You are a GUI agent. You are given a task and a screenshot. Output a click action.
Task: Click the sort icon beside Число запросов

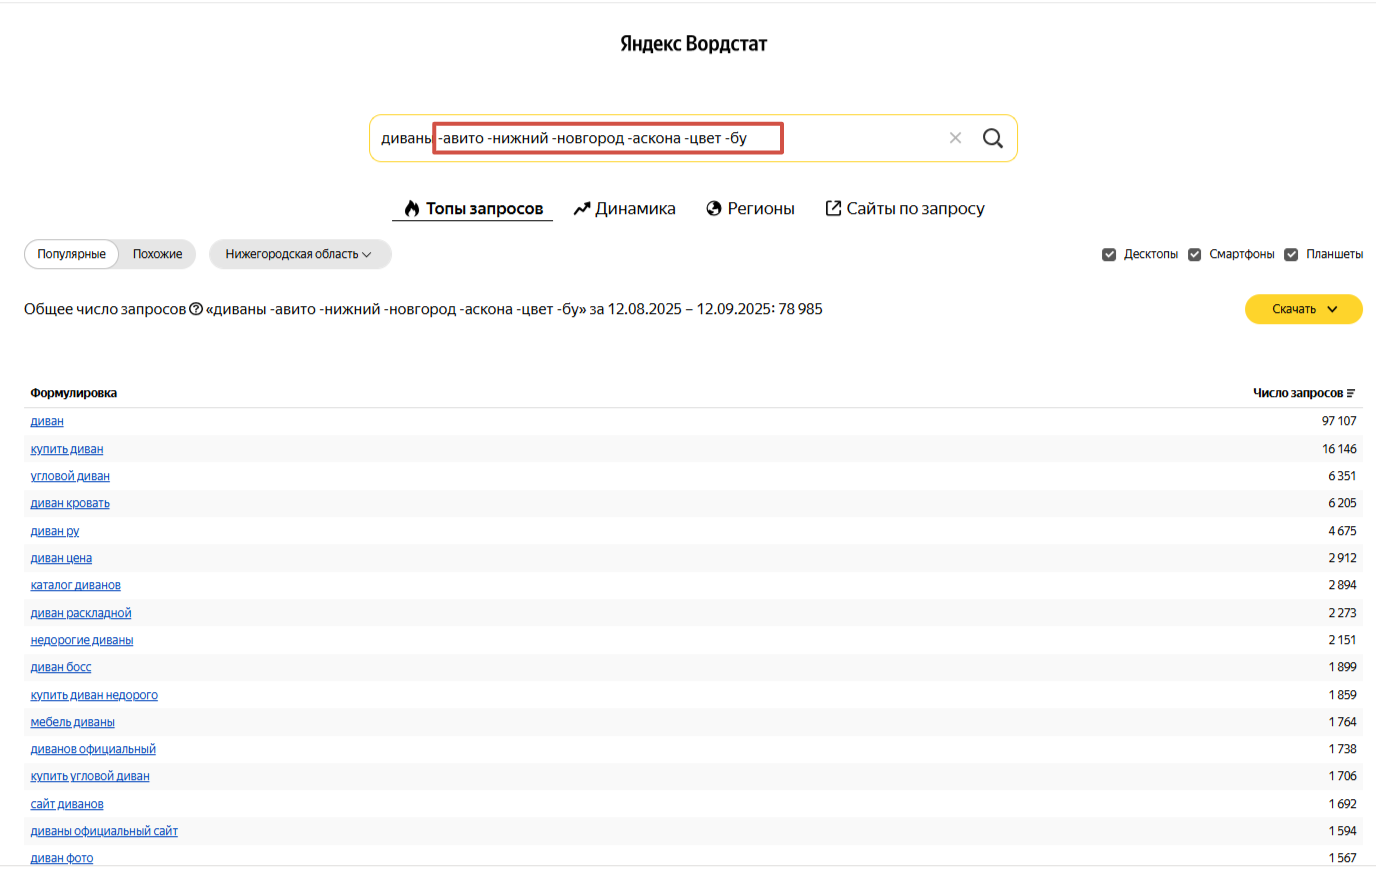point(1351,393)
